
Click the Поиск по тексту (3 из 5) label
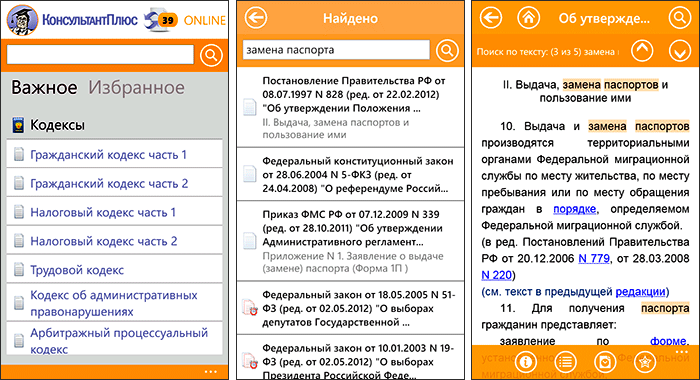coord(548,52)
